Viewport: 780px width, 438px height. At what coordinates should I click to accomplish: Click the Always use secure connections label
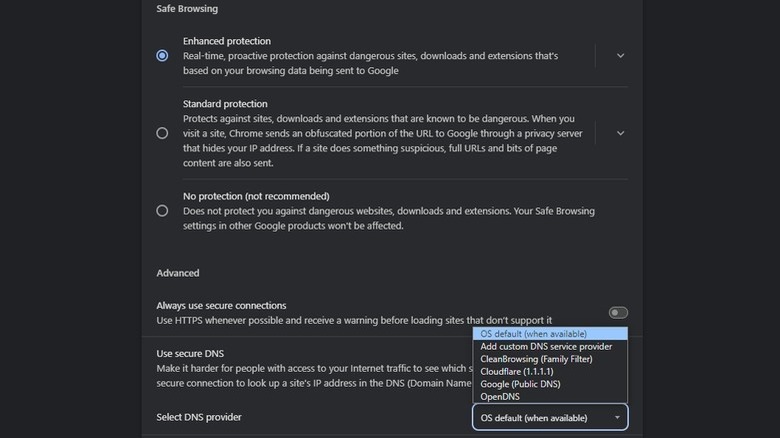click(x=221, y=305)
